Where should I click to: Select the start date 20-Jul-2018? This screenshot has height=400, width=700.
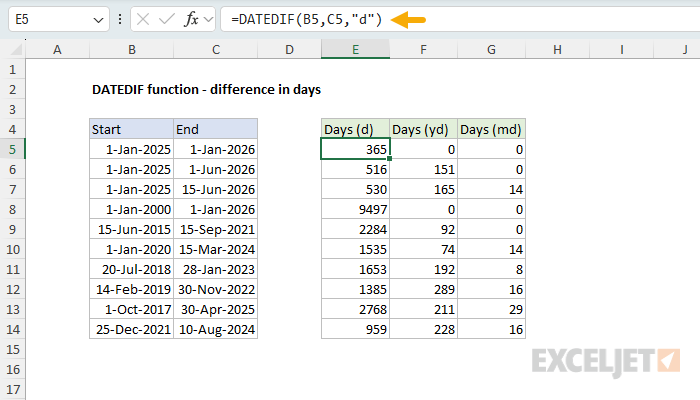tap(132, 269)
